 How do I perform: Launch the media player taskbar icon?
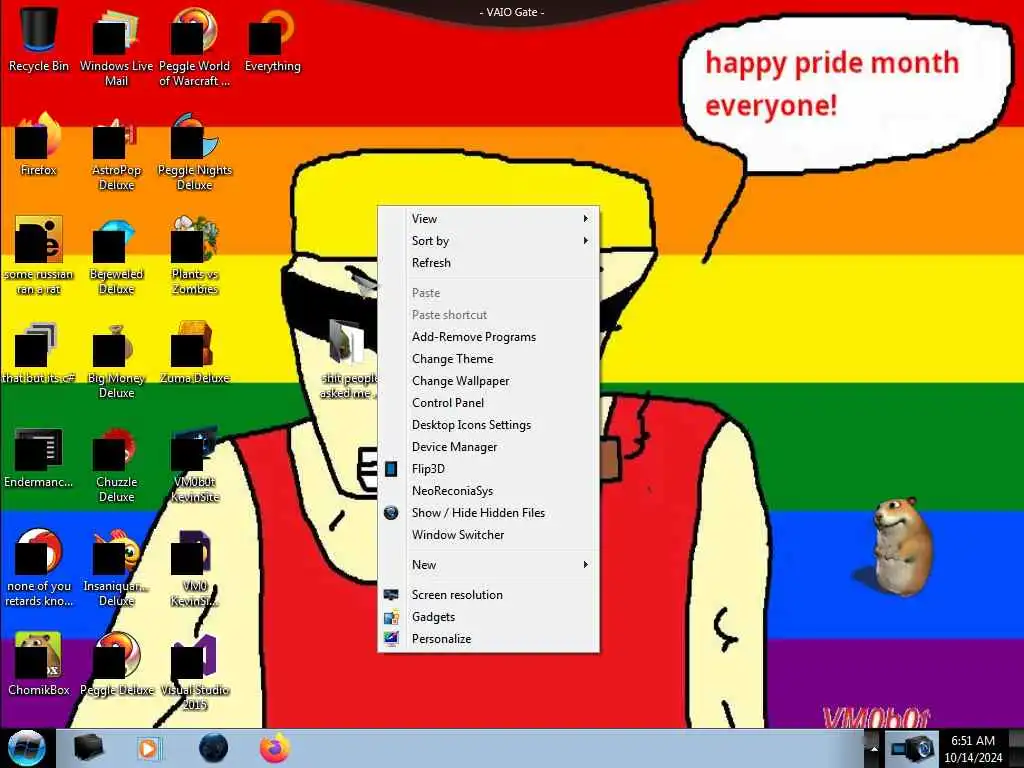[149, 748]
